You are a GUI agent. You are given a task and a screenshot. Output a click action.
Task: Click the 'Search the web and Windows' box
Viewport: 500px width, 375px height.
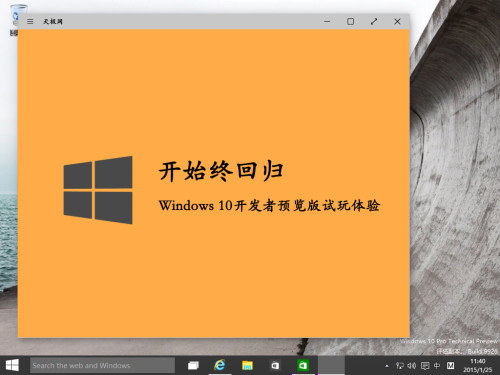[102, 365]
